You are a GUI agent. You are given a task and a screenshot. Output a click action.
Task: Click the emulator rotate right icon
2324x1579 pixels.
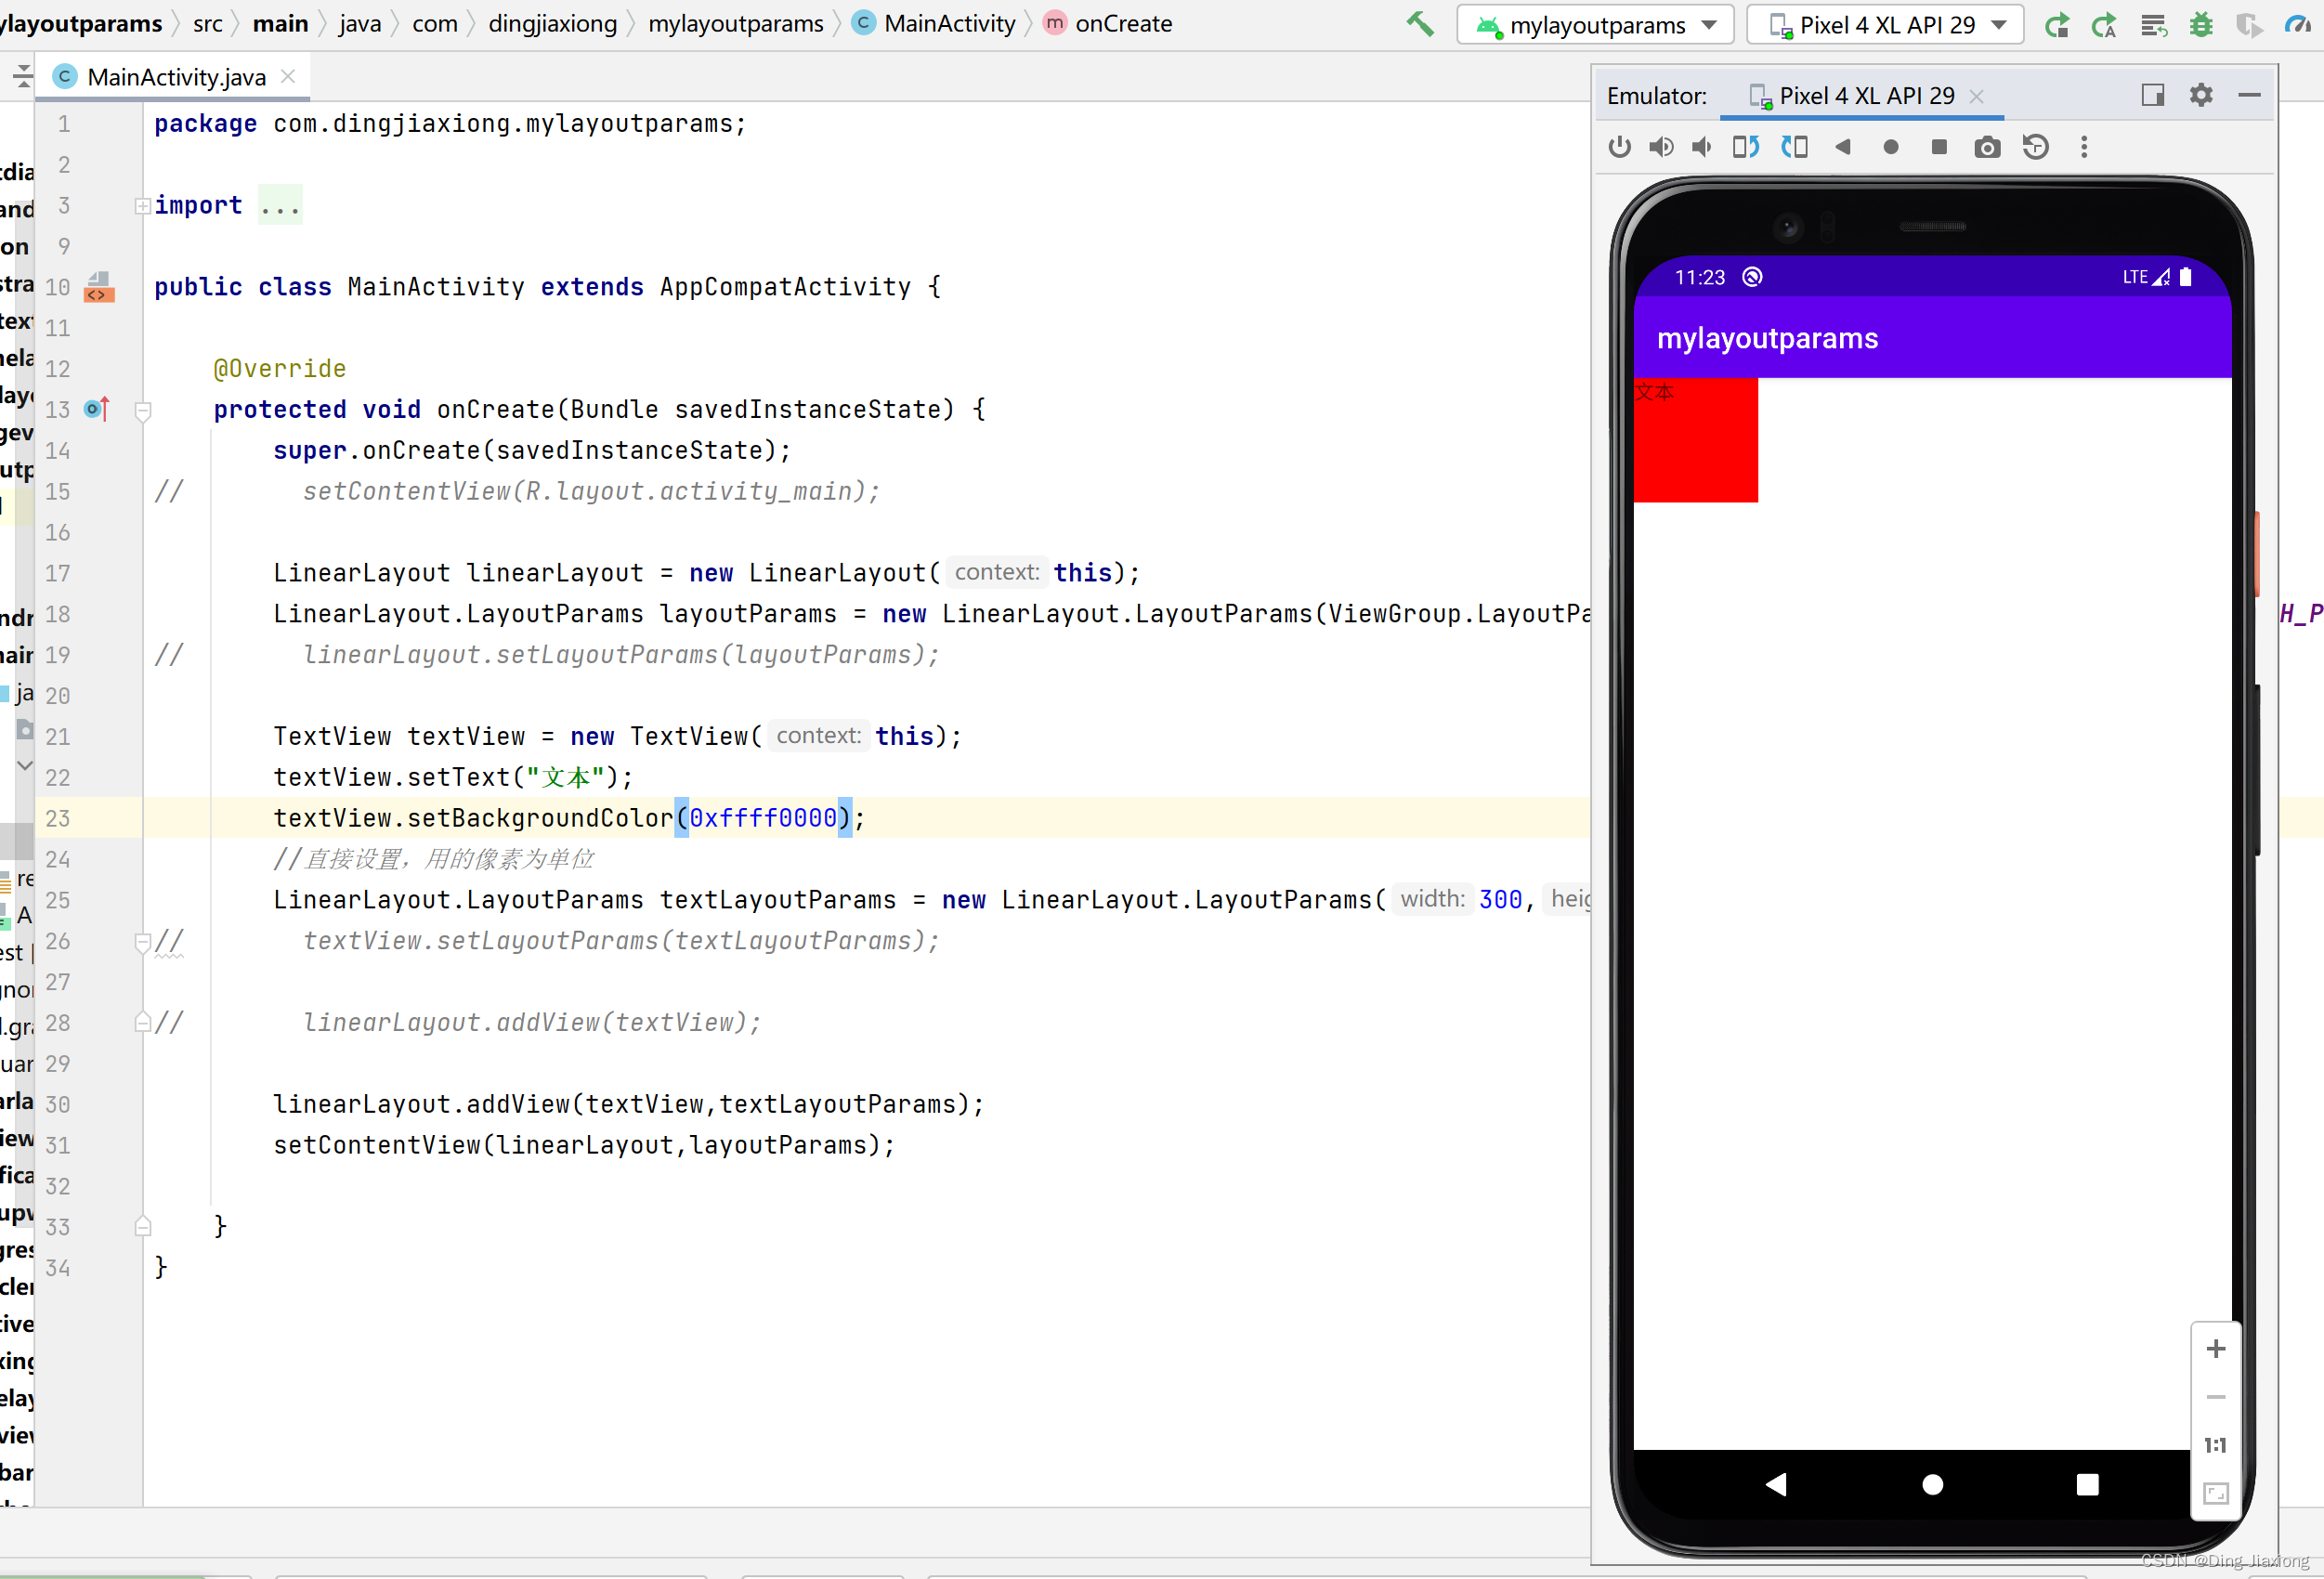1794,147
